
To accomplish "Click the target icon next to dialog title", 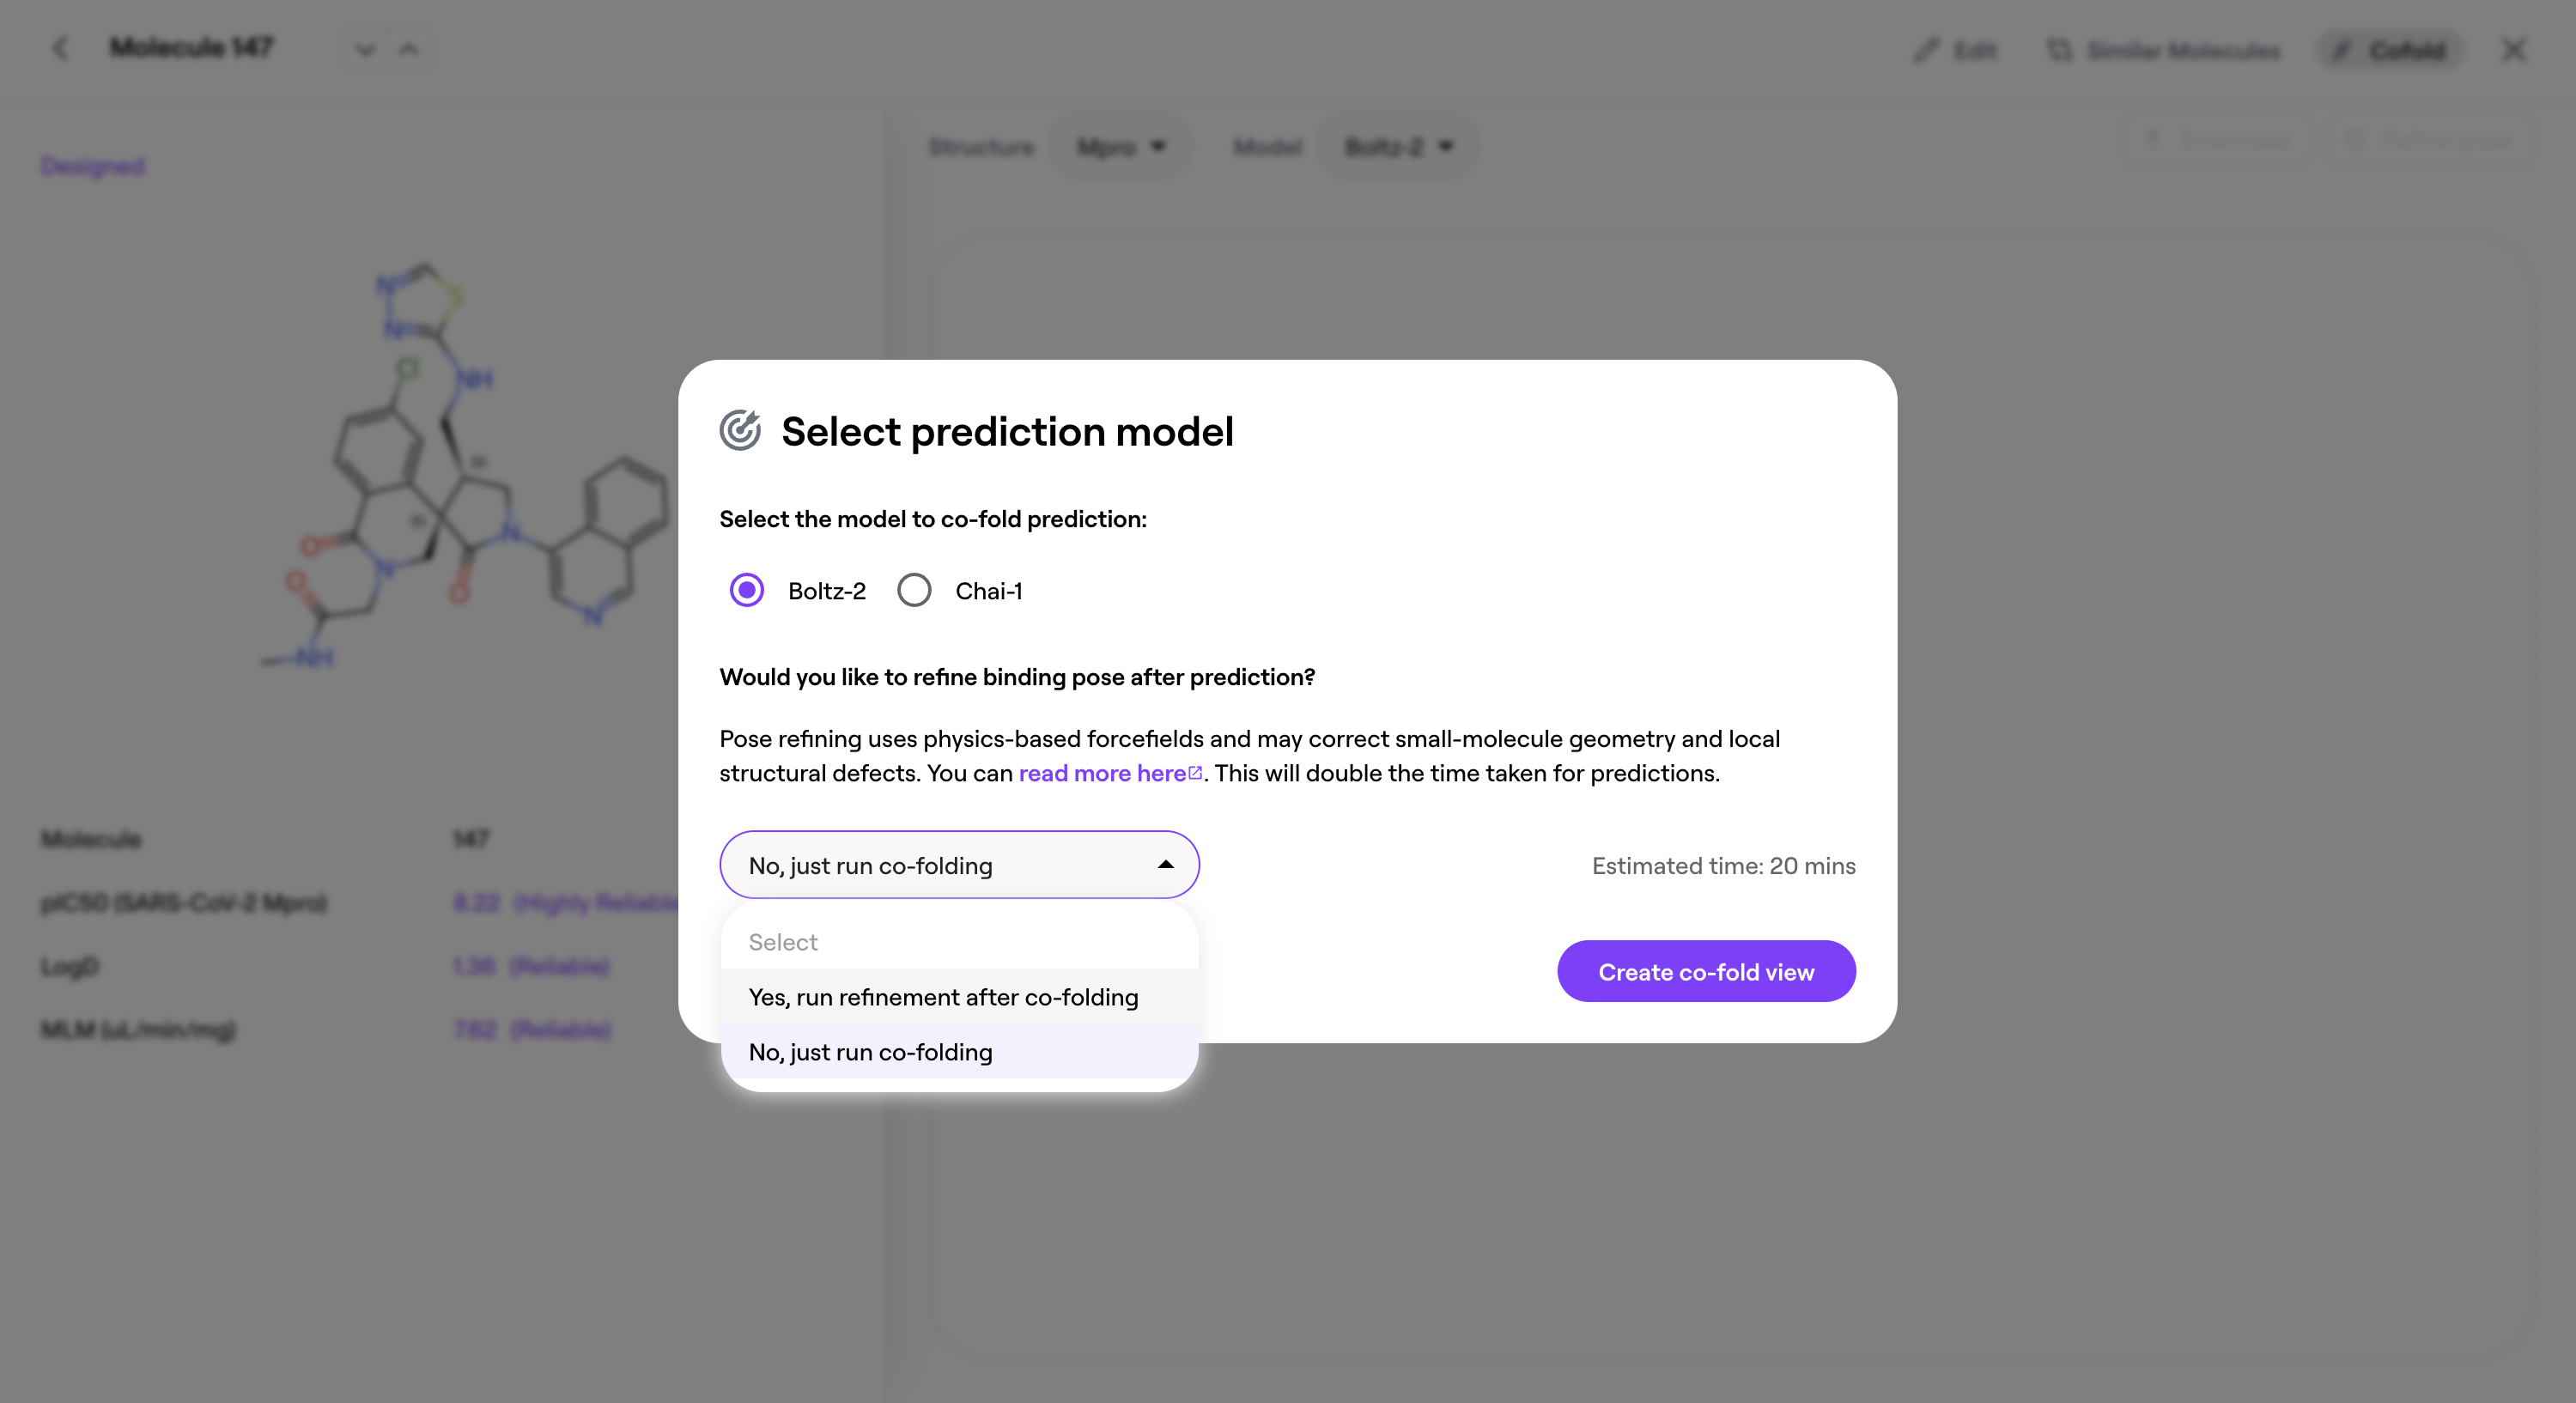I will pos(740,431).
